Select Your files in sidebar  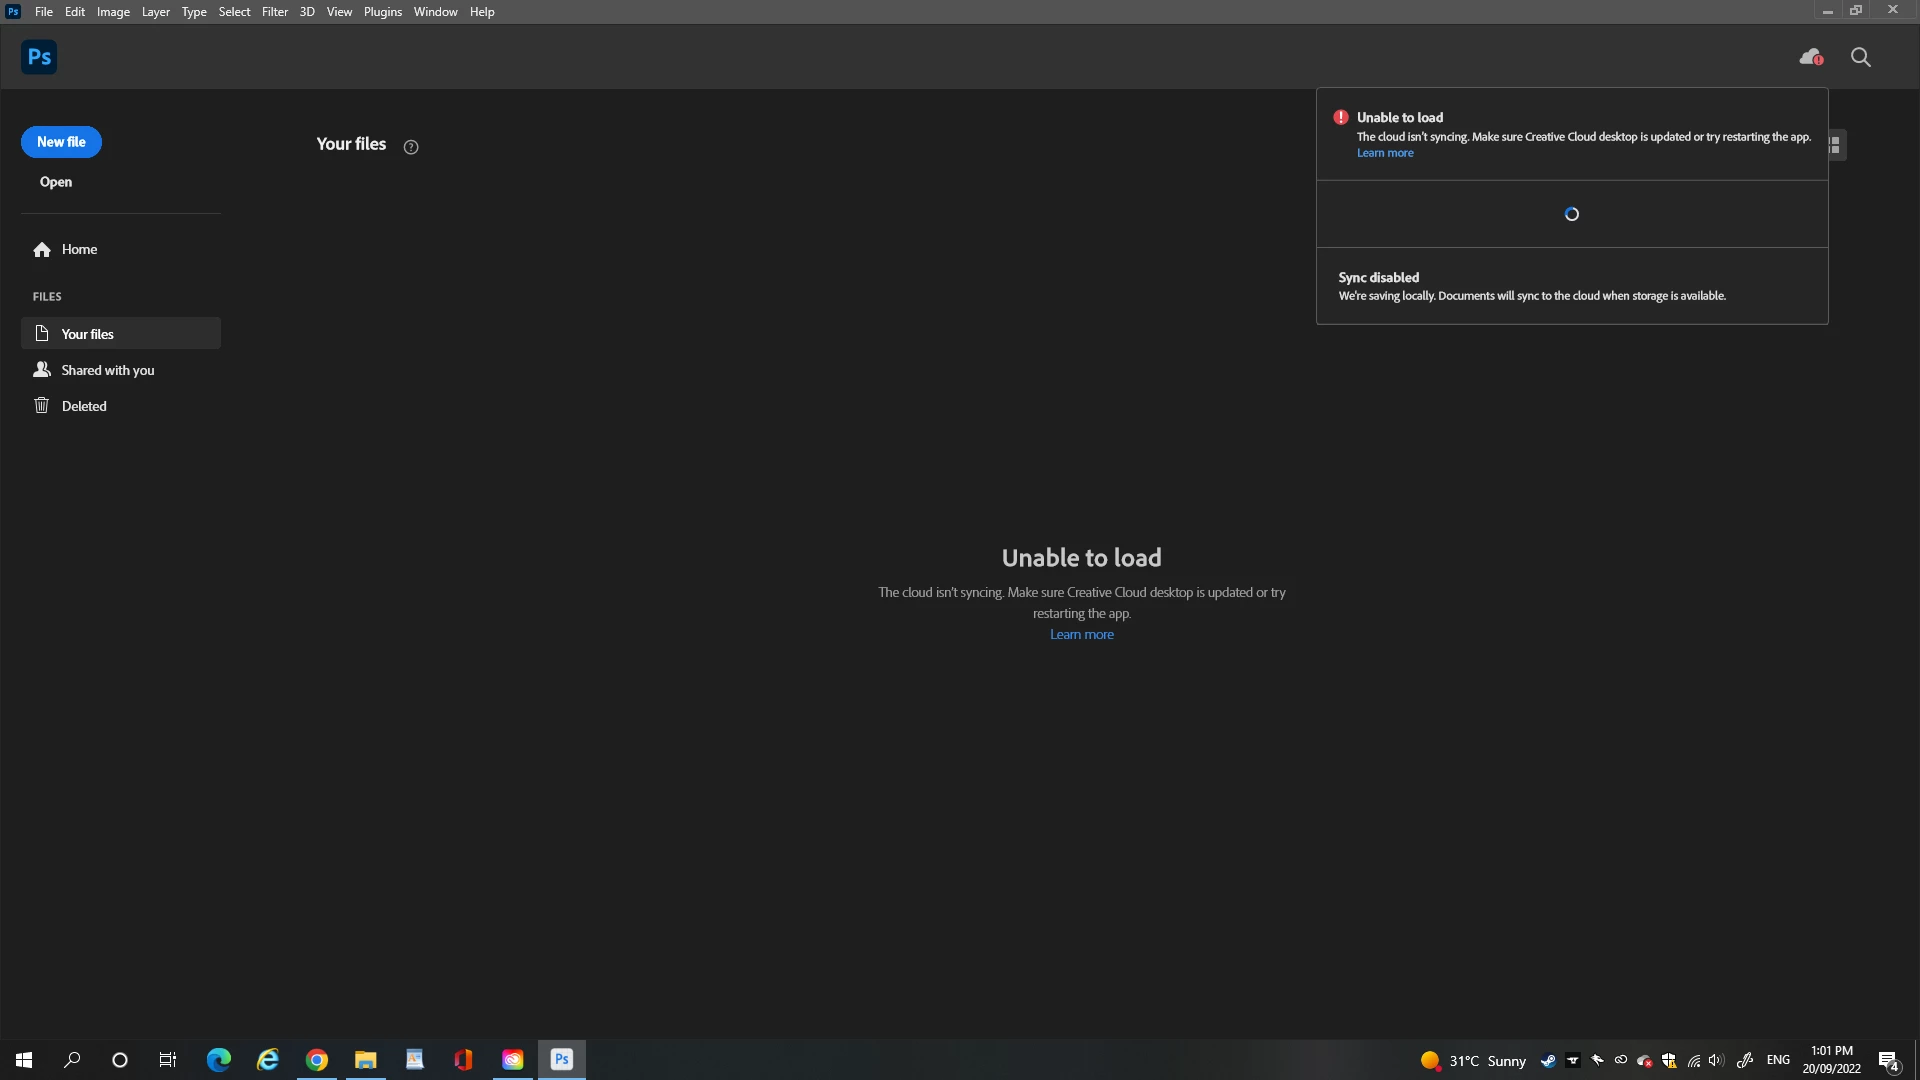[x=88, y=334]
